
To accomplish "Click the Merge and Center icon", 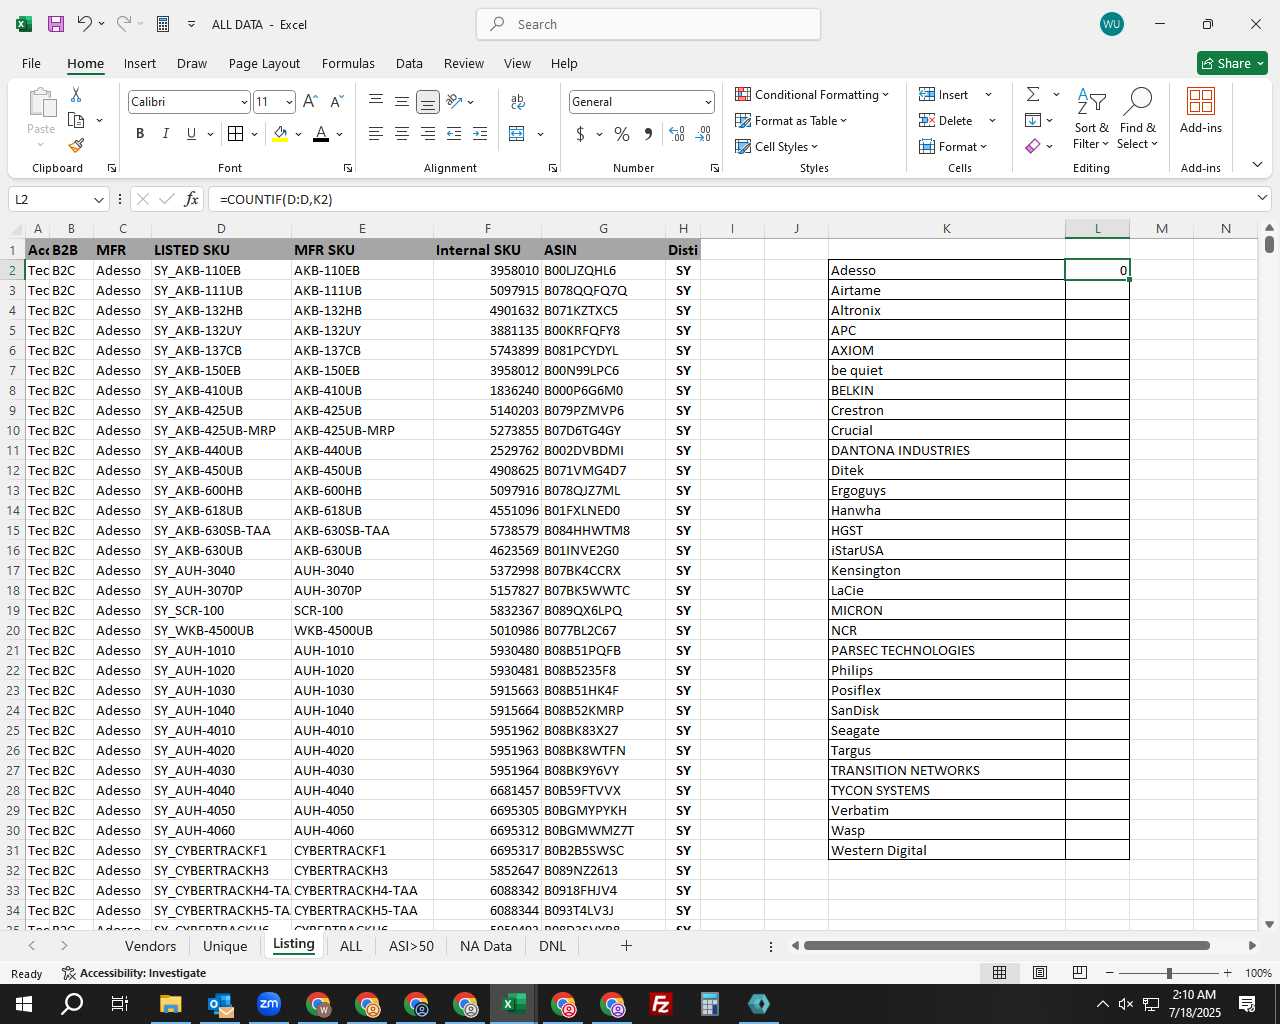I will (517, 134).
